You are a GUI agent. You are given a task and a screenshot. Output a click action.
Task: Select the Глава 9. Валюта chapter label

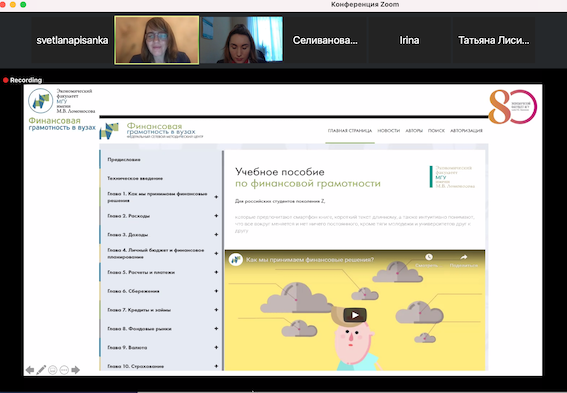pyautogui.click(x=127, y=347)
